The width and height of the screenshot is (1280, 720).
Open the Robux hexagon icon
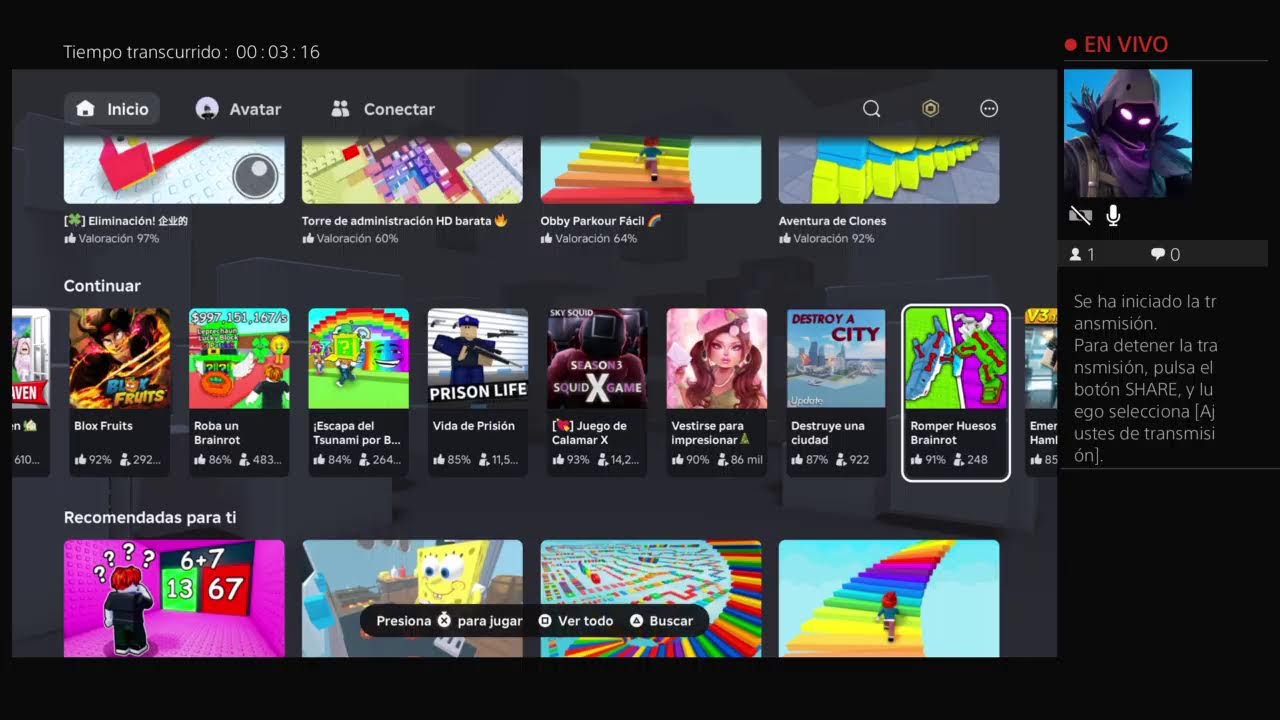pos(931,109)
